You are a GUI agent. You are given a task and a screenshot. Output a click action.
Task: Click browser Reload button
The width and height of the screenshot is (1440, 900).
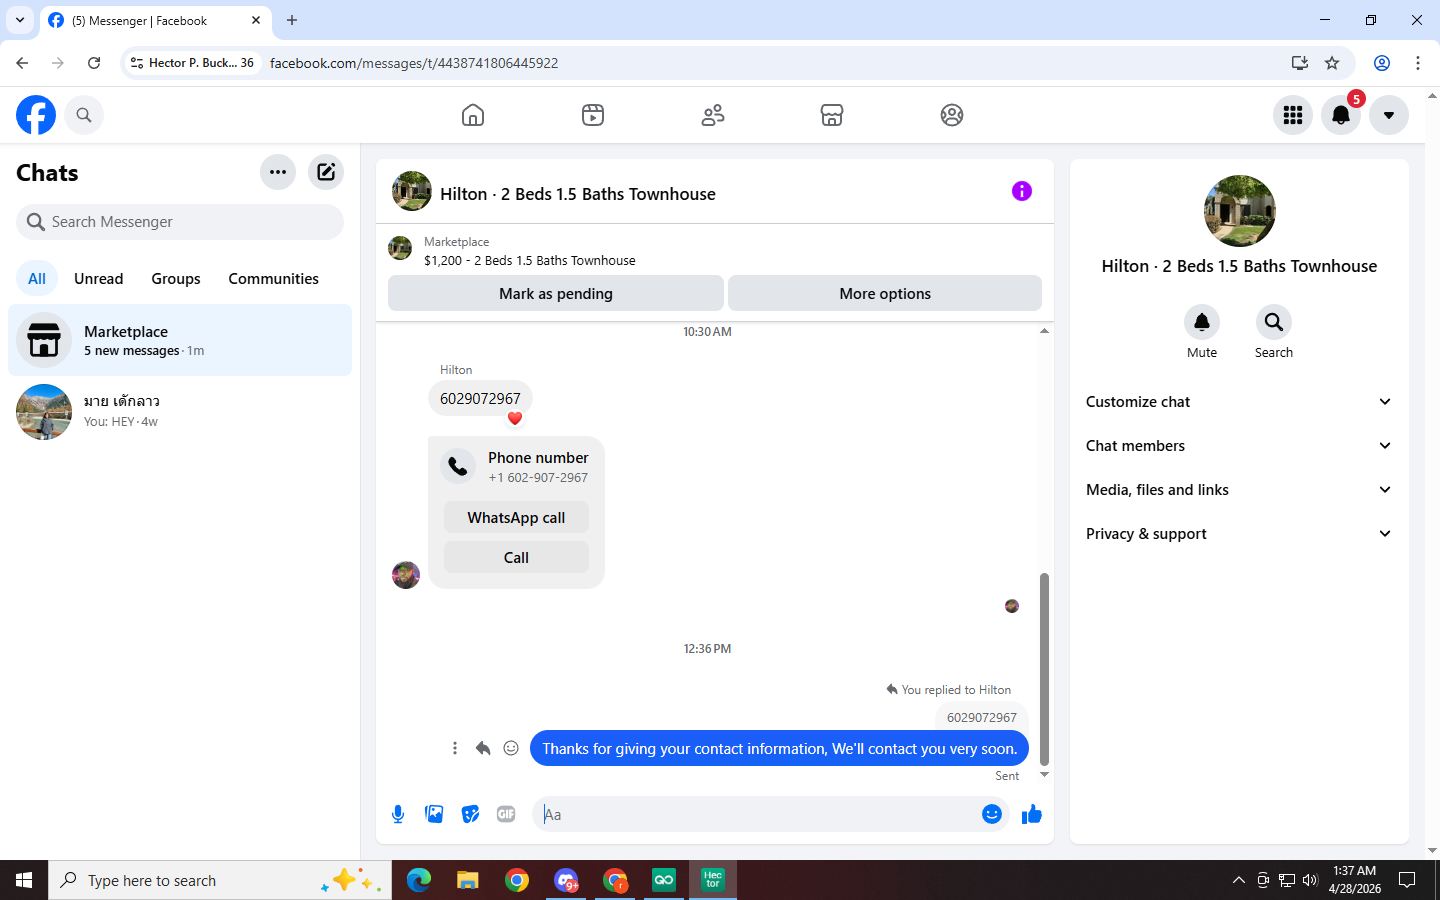click(94, 63)
